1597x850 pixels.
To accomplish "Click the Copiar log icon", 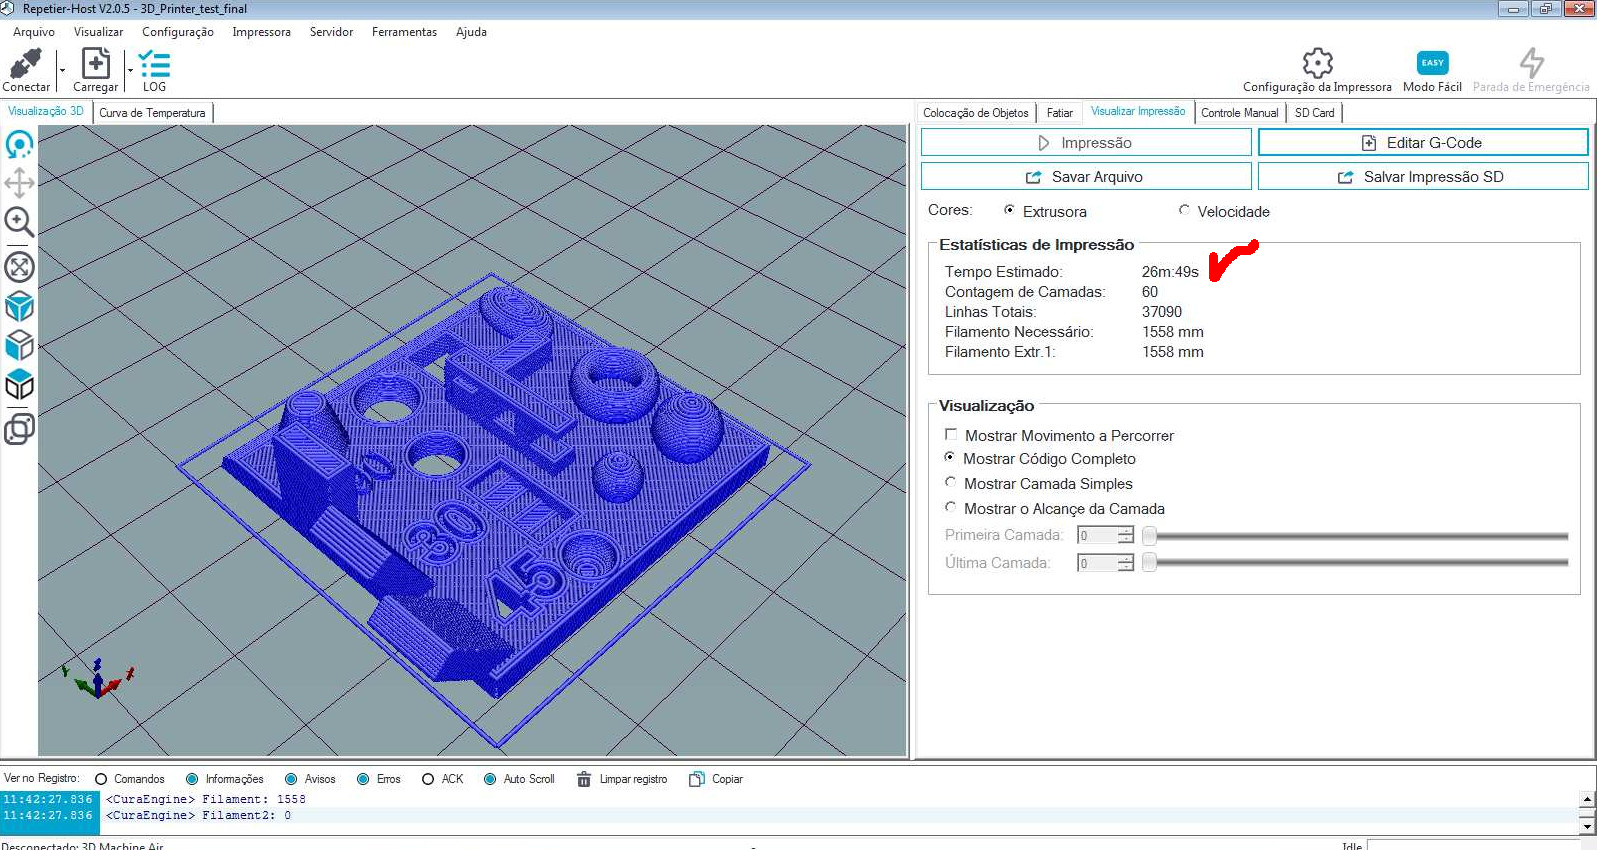I will (x=697, y=779).
